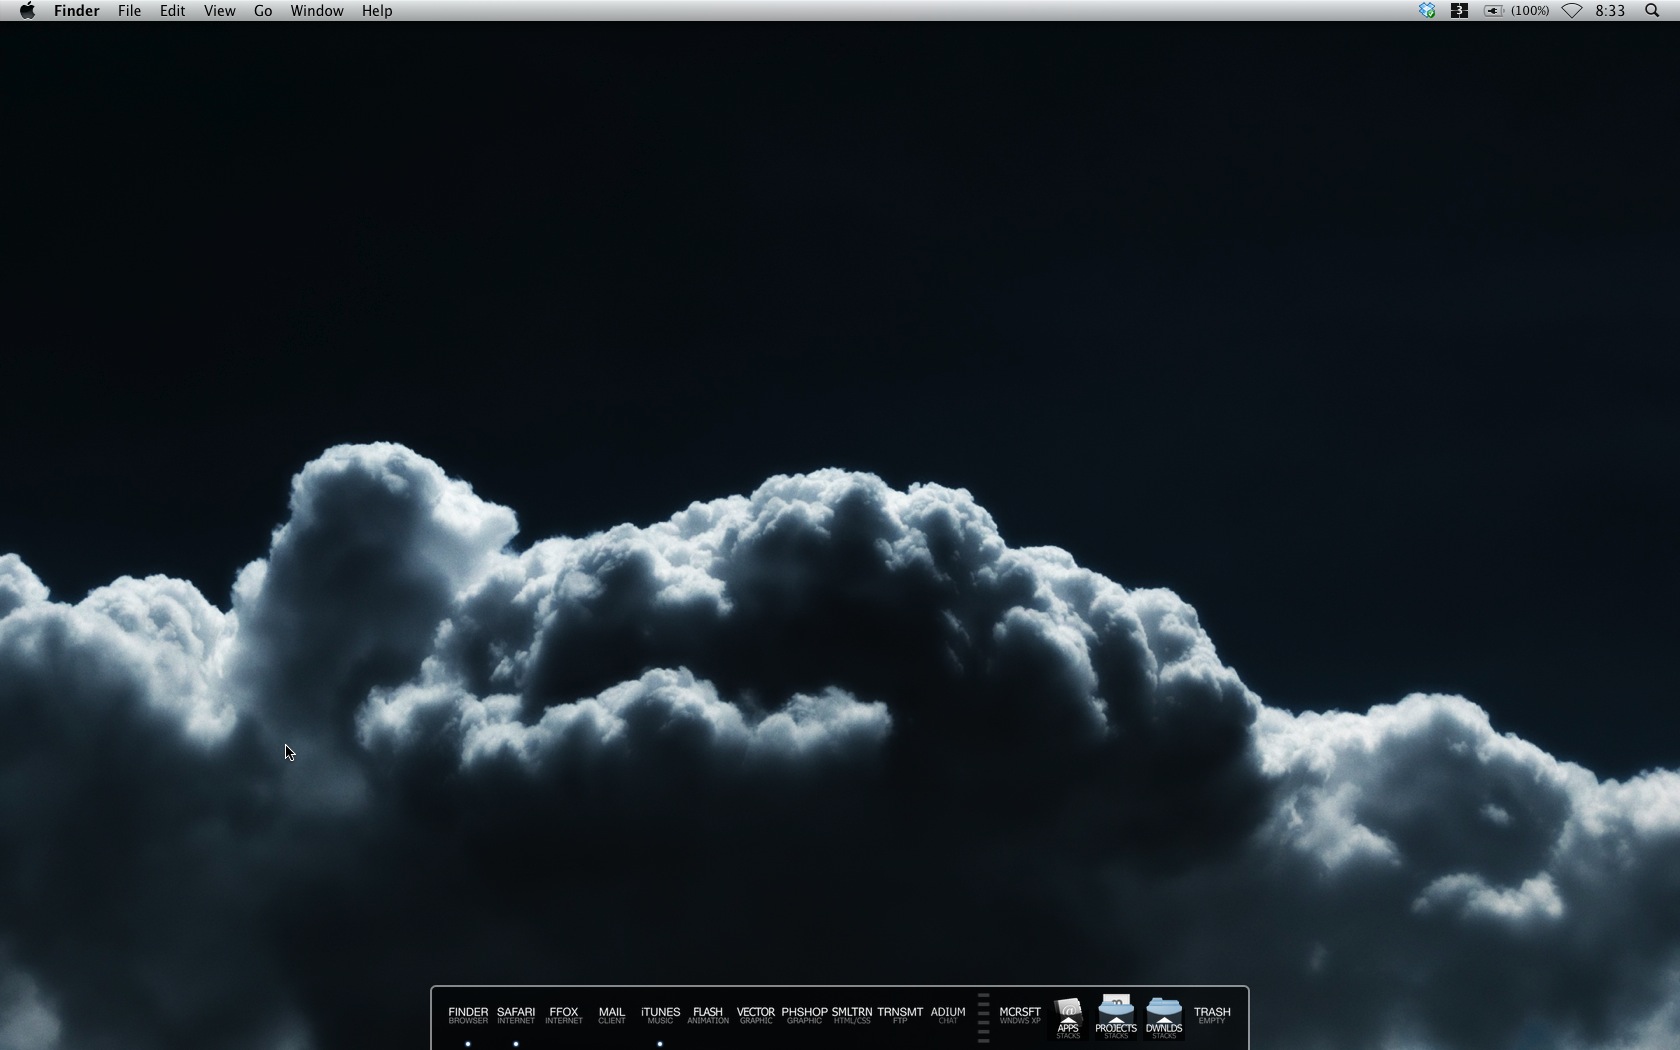Open the Wi-Fi status menu
The height and width of the screenshot is (1050, 1680).
[x=1572, y=11]
